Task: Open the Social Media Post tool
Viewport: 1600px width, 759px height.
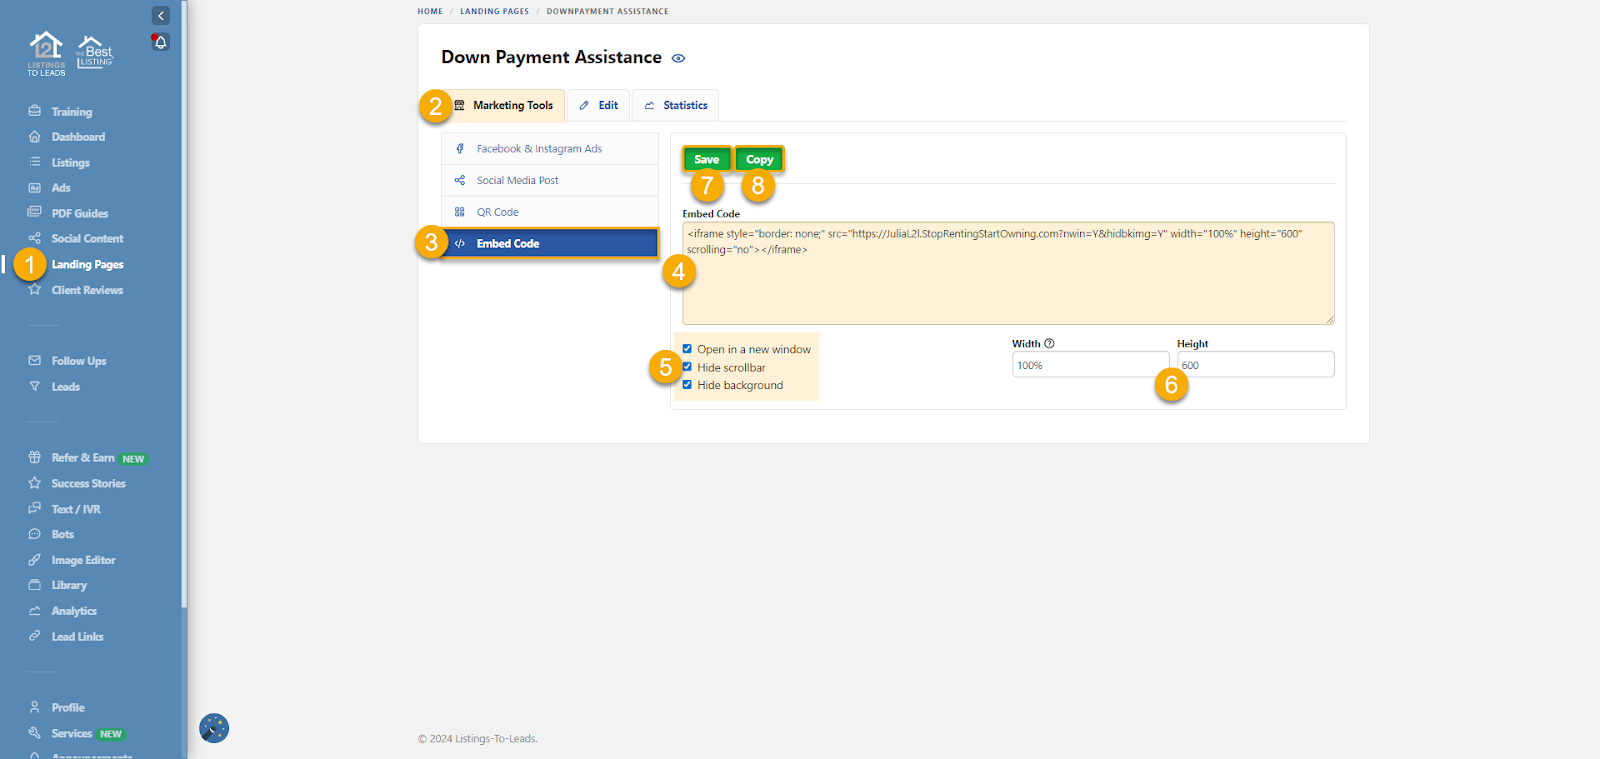Action: point(517,181)
